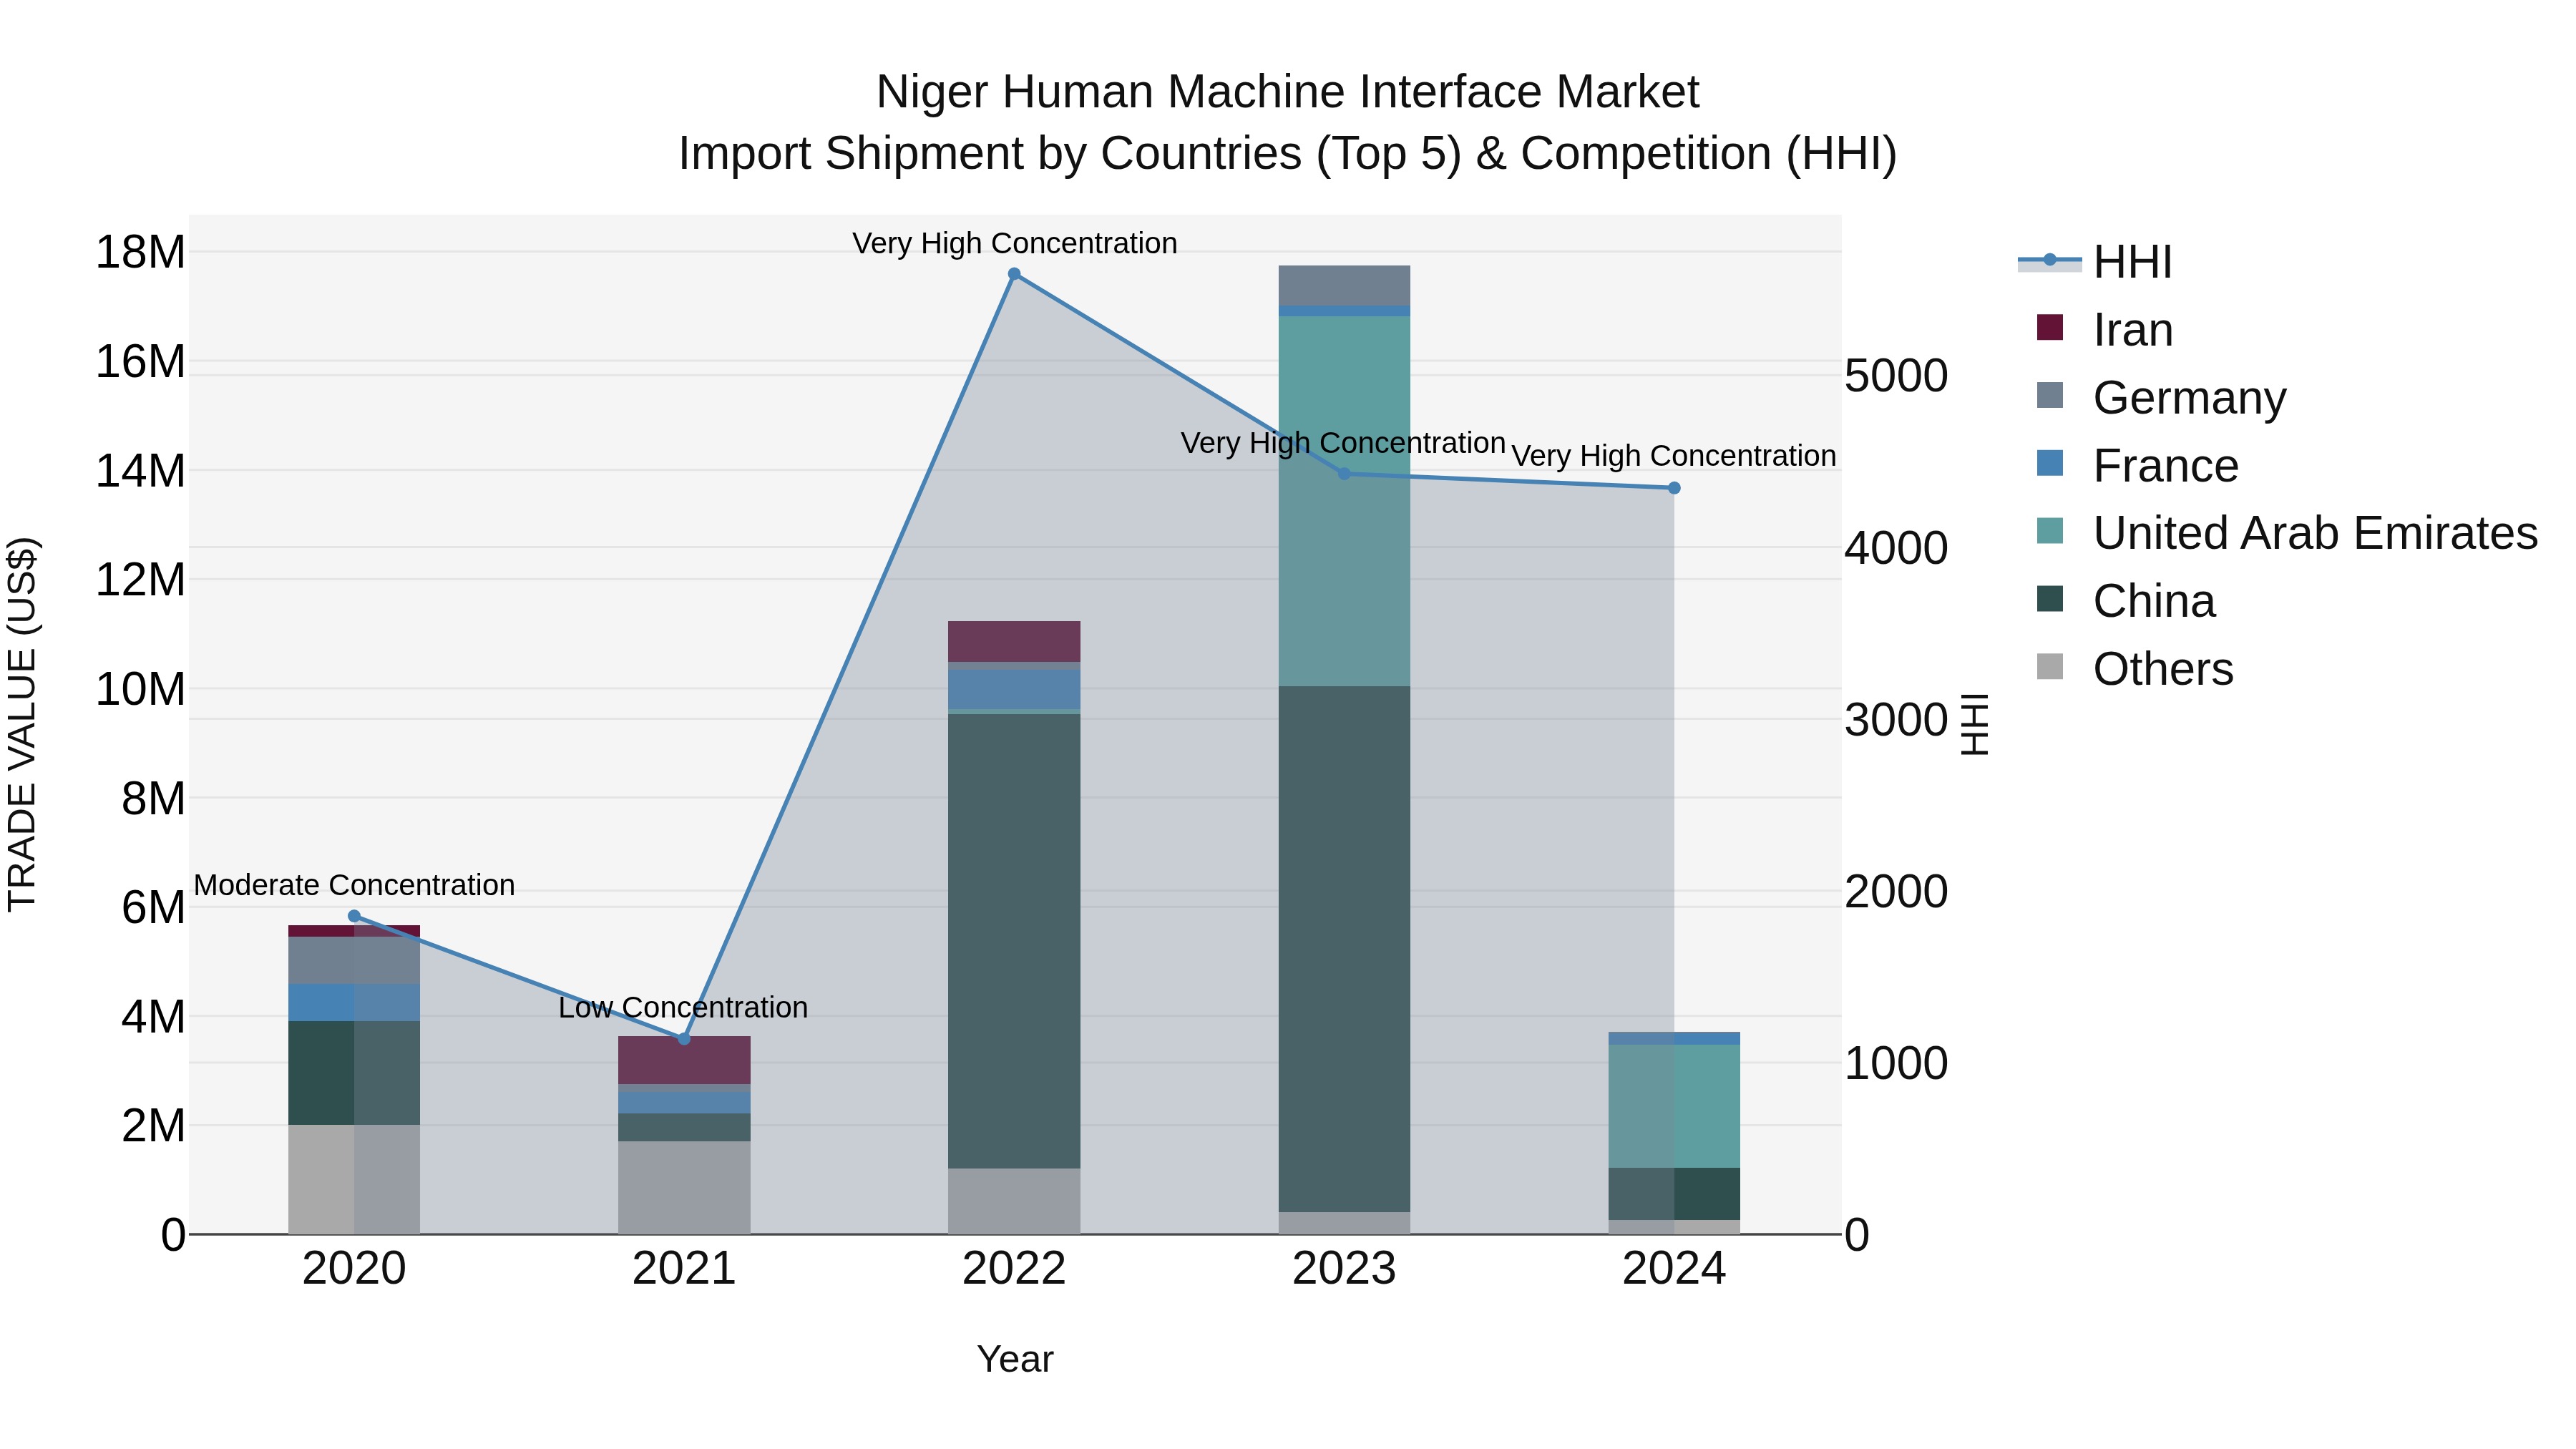Click the Others segment of the 2021 bar
This screenshot has width=2576, height=1449.
pos(684,1188)
